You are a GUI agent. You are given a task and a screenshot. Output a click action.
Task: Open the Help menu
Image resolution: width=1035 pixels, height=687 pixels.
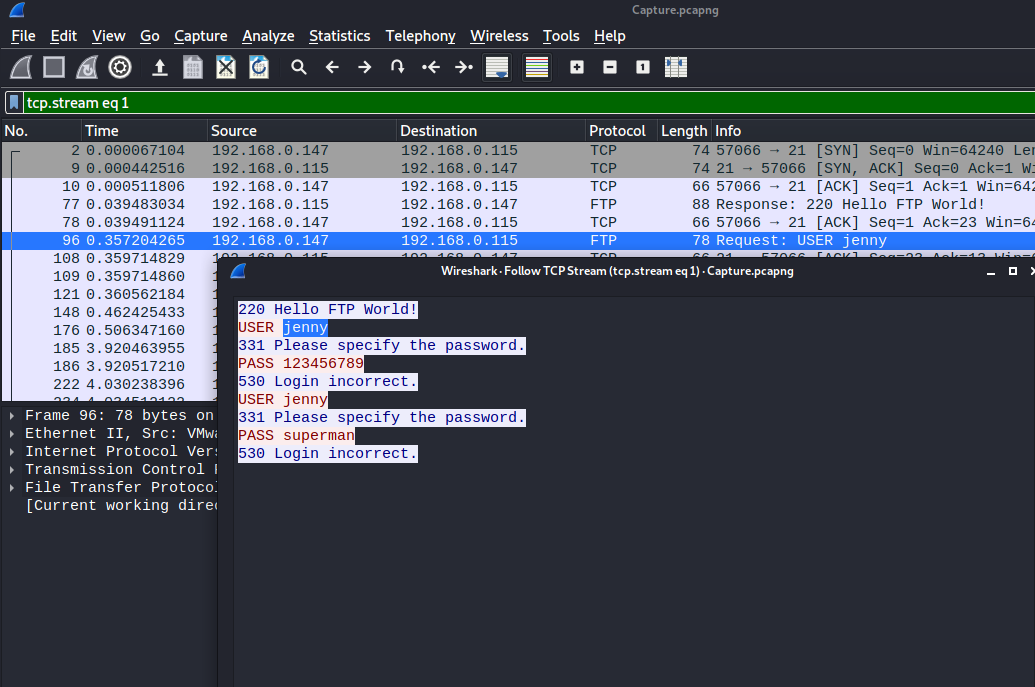pos(609,36)
